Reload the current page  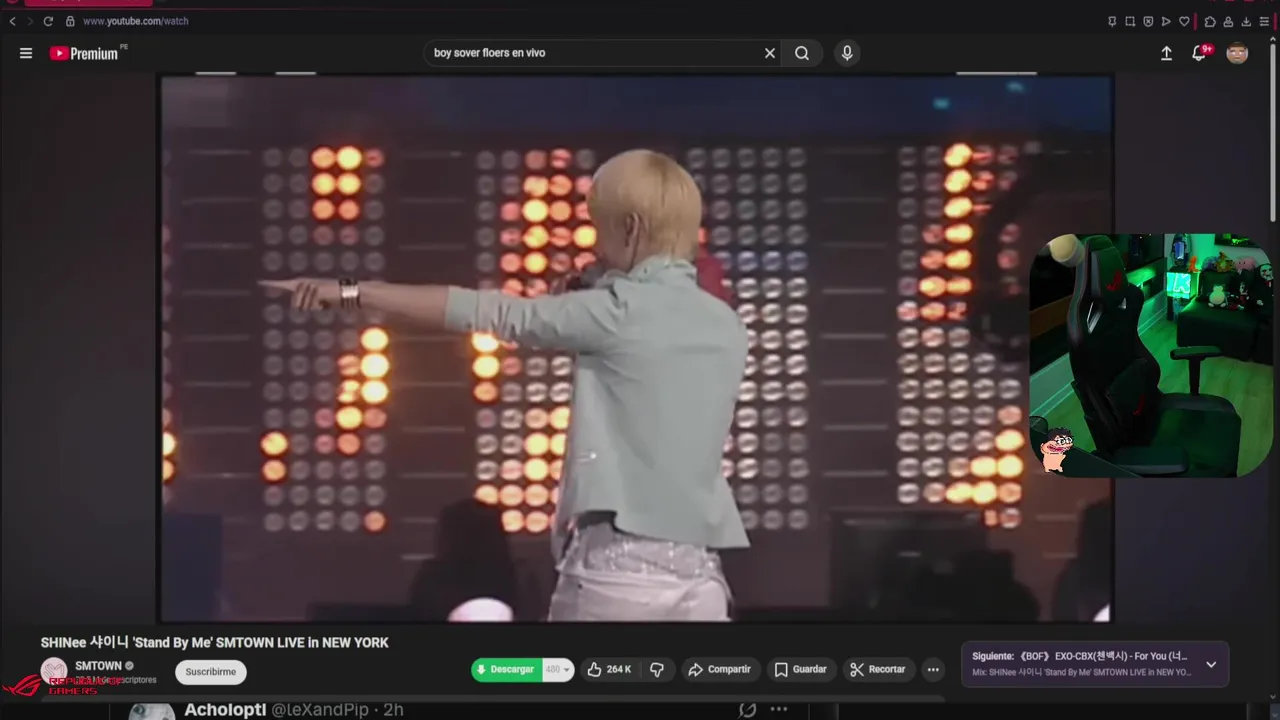click(x=47, y=21)
